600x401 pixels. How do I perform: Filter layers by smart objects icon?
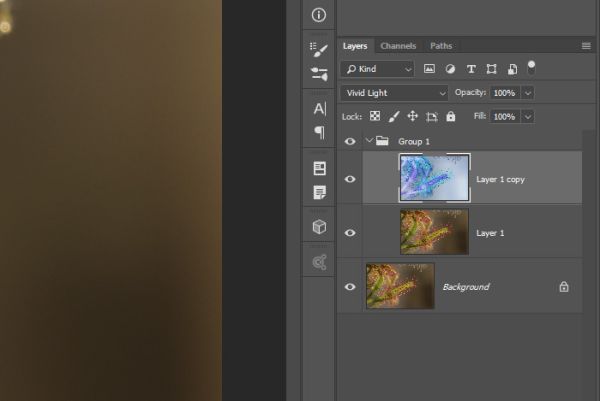[x=512, y=69]
